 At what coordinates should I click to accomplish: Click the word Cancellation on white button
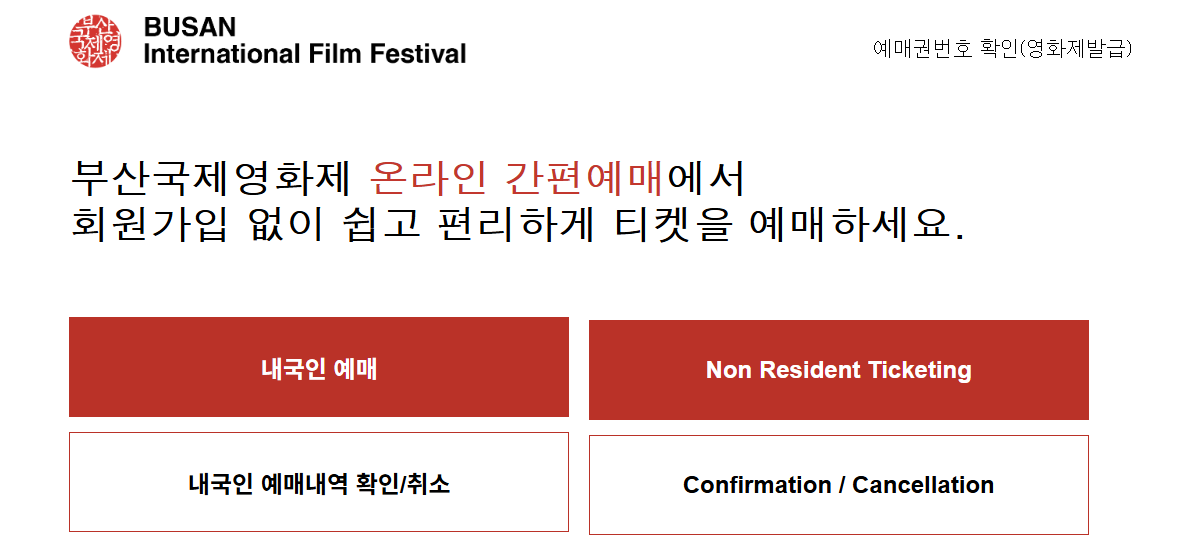[x=923, y=485]
